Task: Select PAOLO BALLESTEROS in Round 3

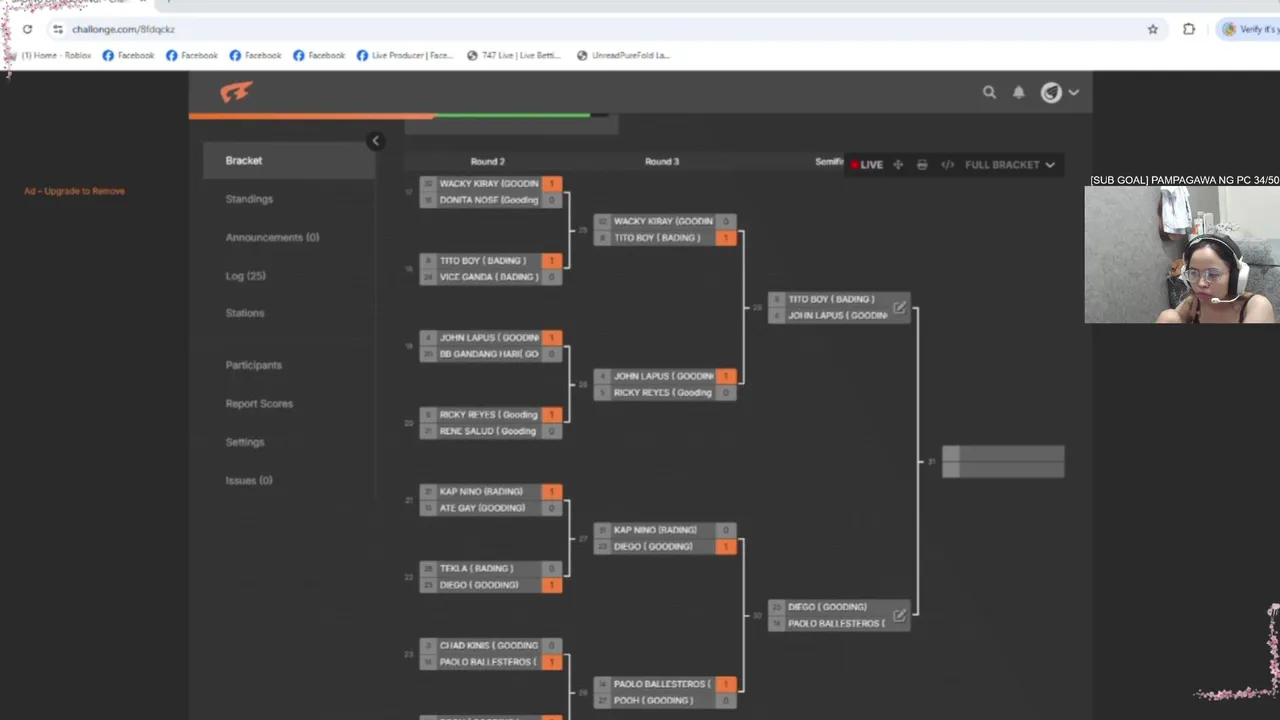Action: click(x=664, y=683)
